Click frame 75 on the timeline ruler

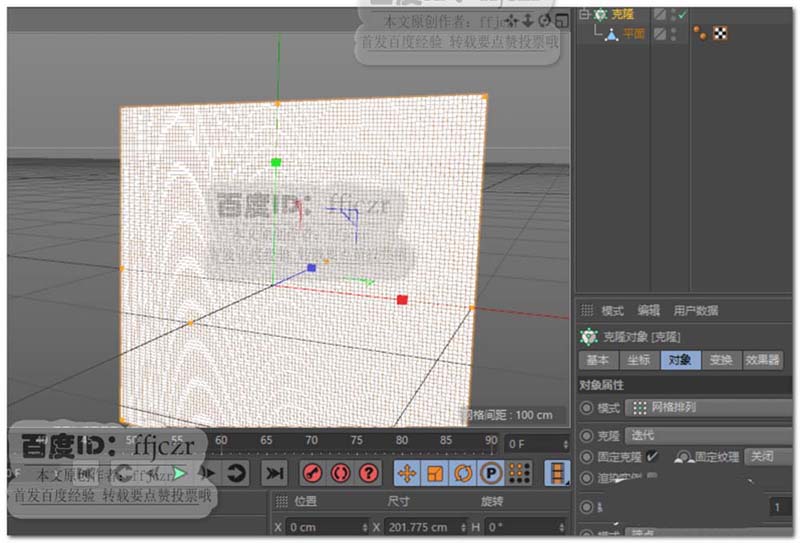(x=356, y=440)
